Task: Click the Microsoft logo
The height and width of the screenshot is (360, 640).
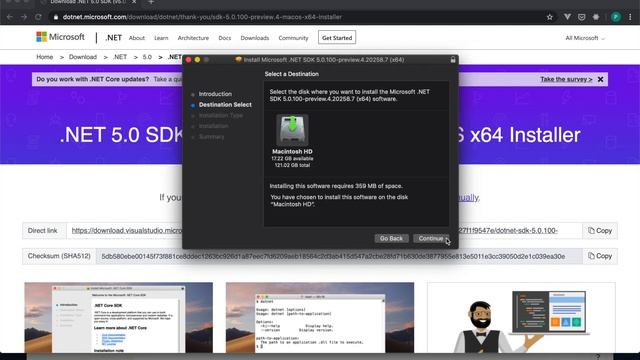Action: (x=60, y=37)
